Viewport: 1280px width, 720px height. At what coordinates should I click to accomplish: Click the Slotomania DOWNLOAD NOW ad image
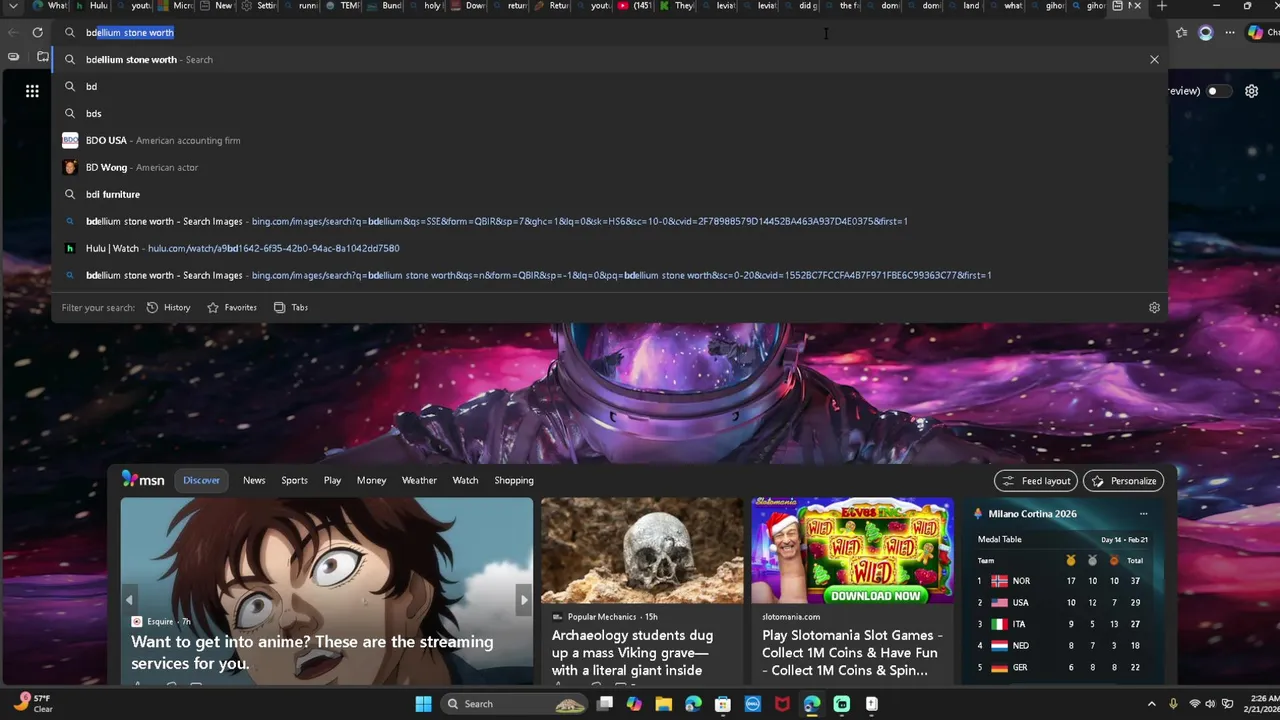tap(852, 551)
